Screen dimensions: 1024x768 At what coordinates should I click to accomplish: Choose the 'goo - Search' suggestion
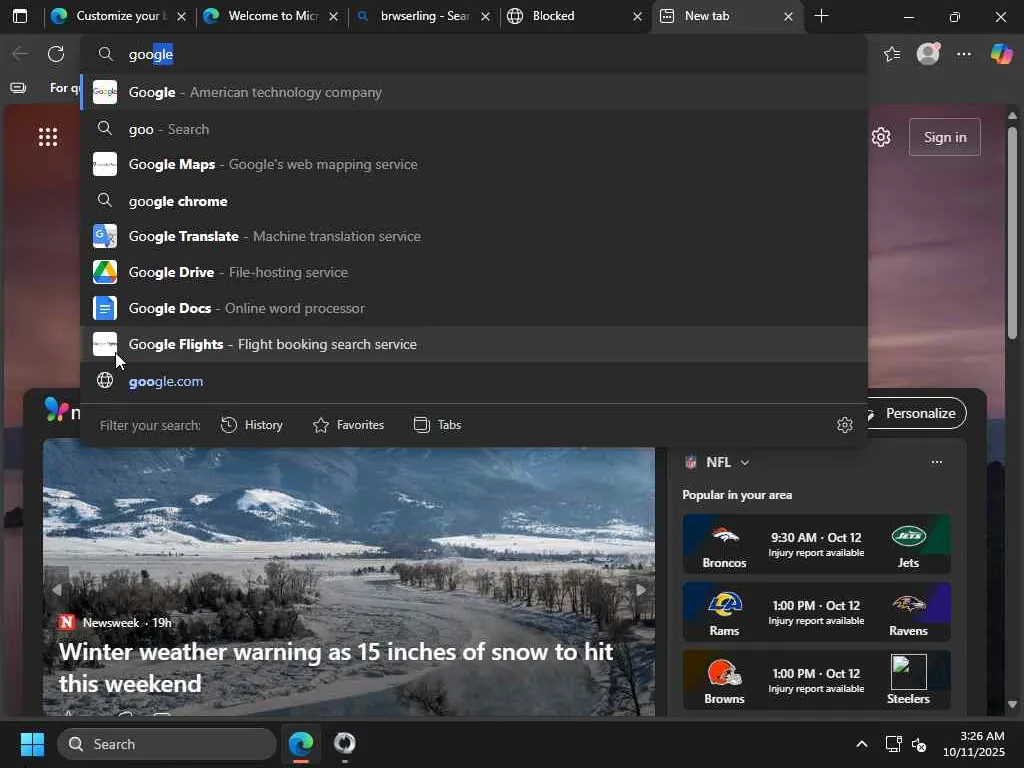[x=475, y=129]
